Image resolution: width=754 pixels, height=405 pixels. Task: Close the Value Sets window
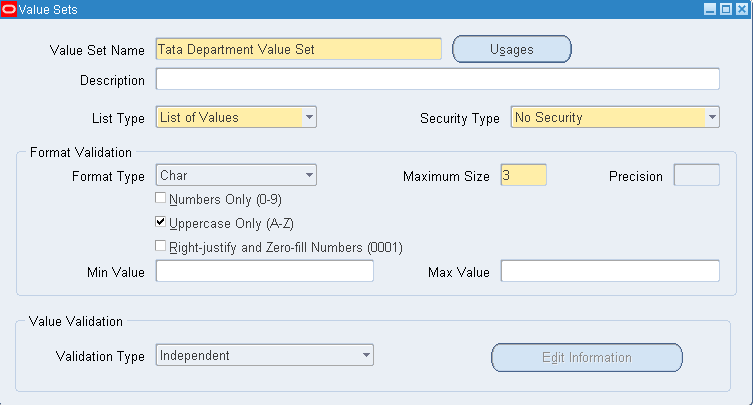(741, 9)
